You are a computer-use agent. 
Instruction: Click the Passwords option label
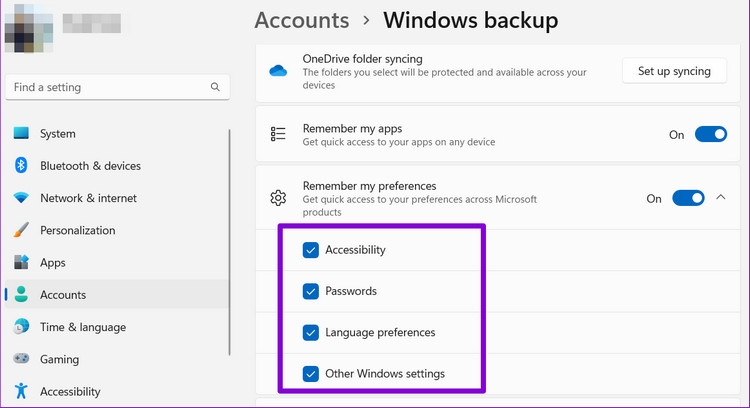pos(351,291)
